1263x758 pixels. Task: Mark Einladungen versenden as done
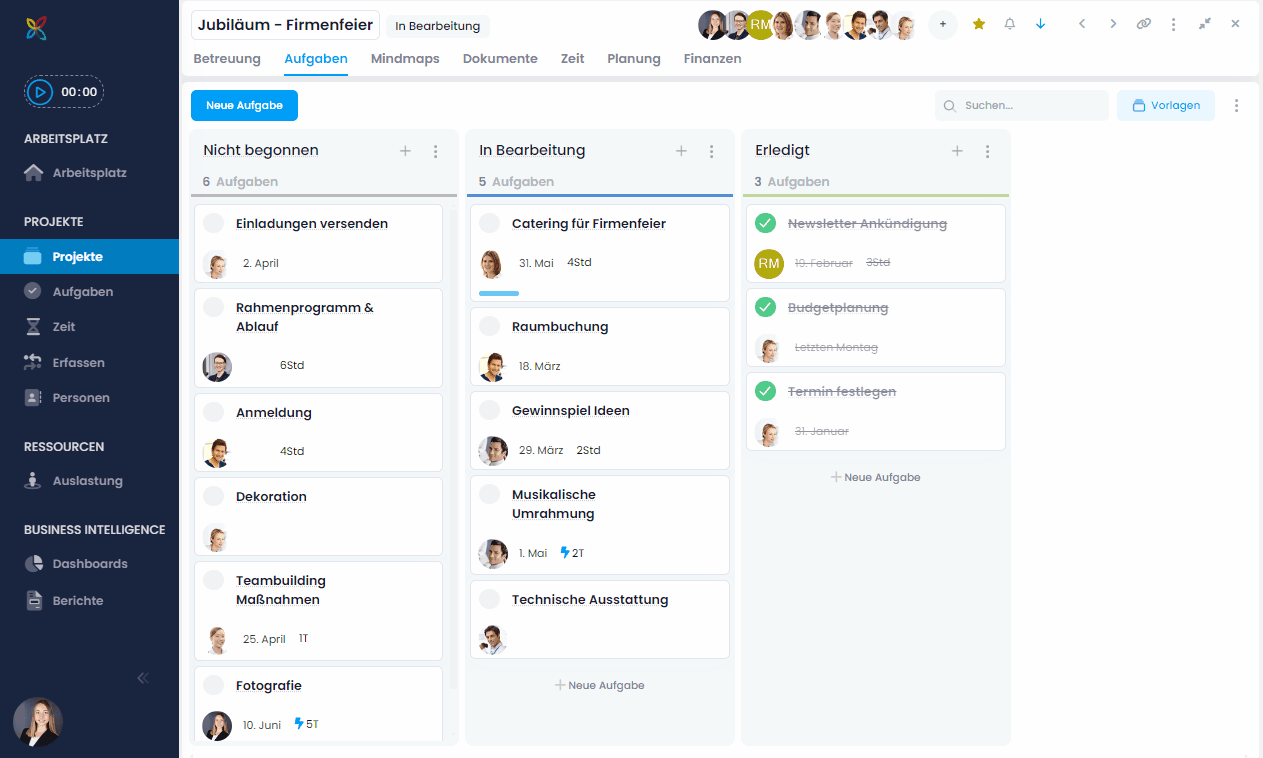tap(214, 223)
